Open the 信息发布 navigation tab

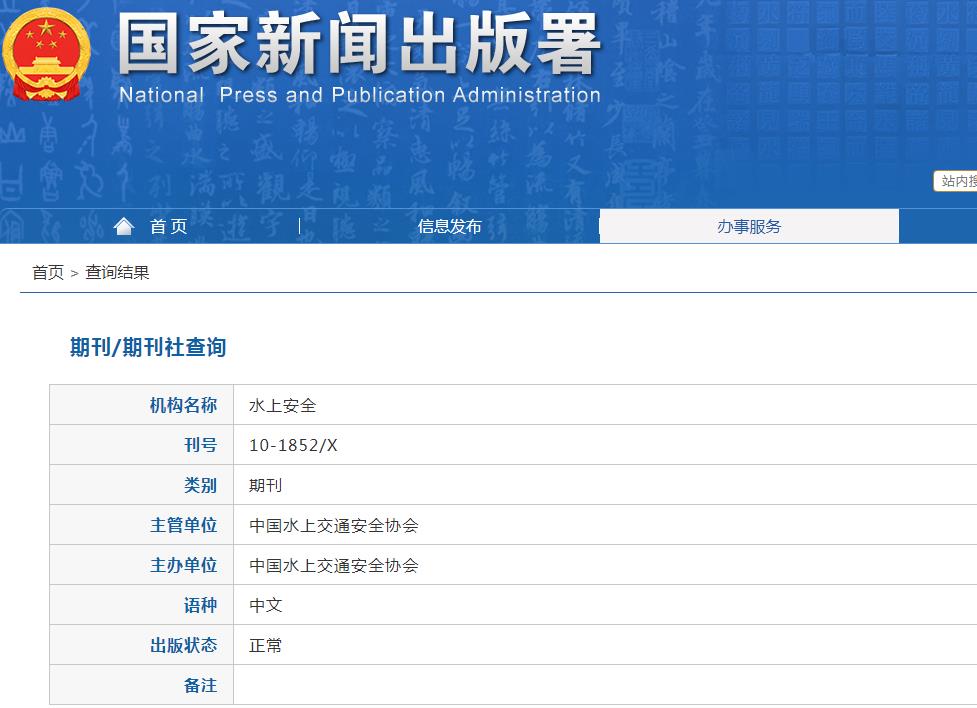click(449, 227)
